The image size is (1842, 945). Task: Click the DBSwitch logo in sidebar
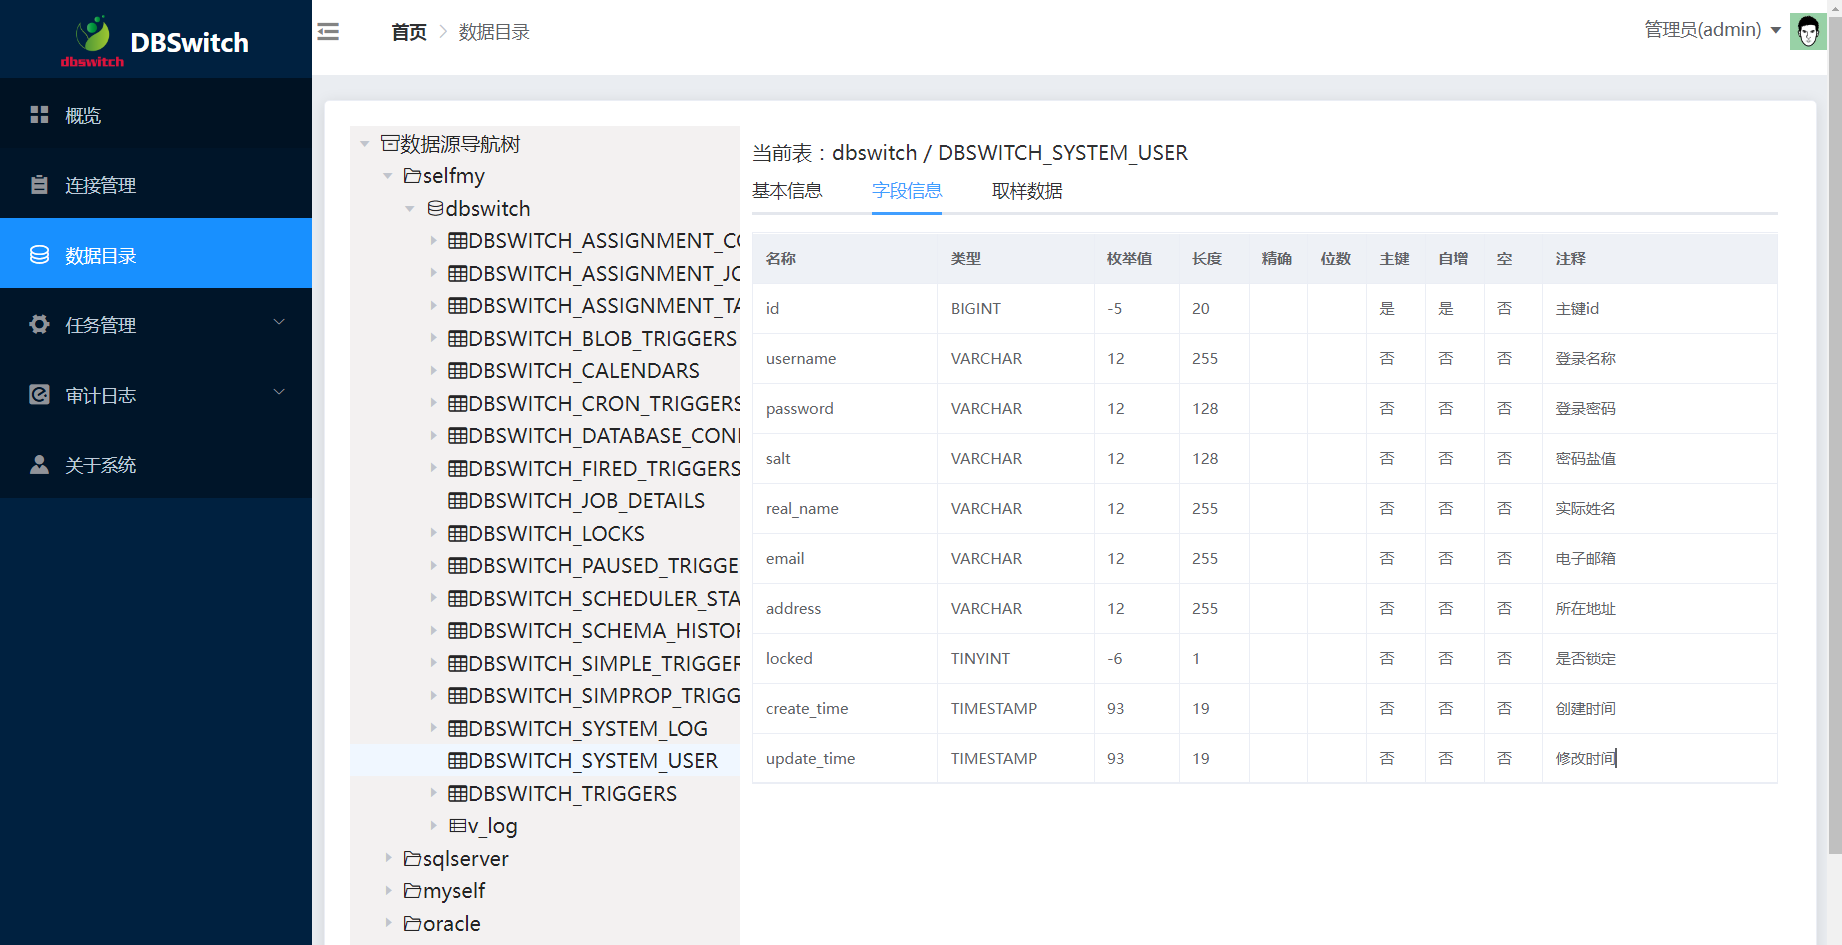pos(155,40)
